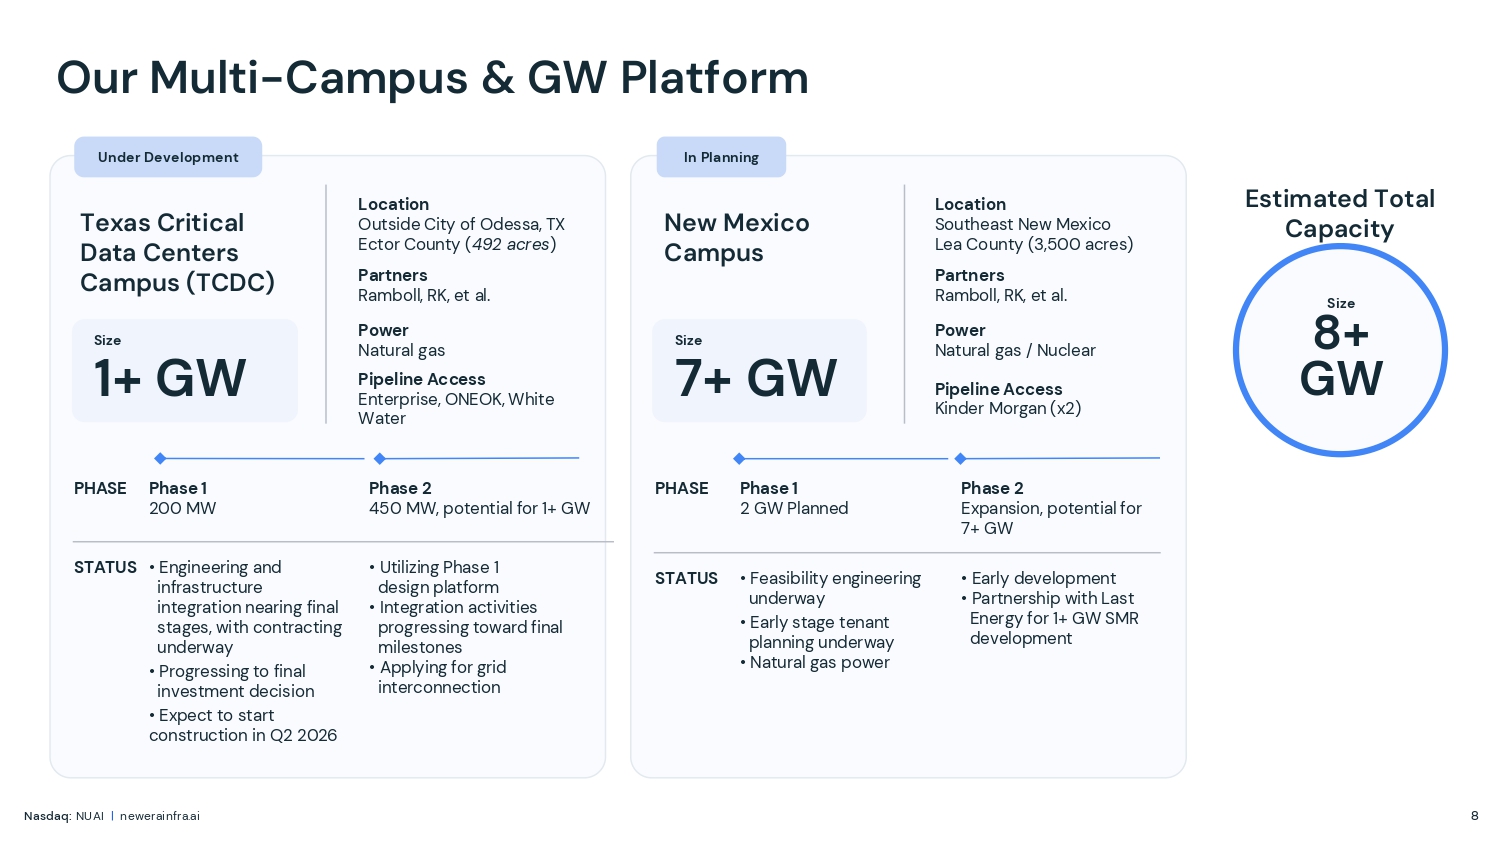Select the 7+ GW size box
The height and width of the screenshot is (842, 1500).
click(x=759, y=370)
